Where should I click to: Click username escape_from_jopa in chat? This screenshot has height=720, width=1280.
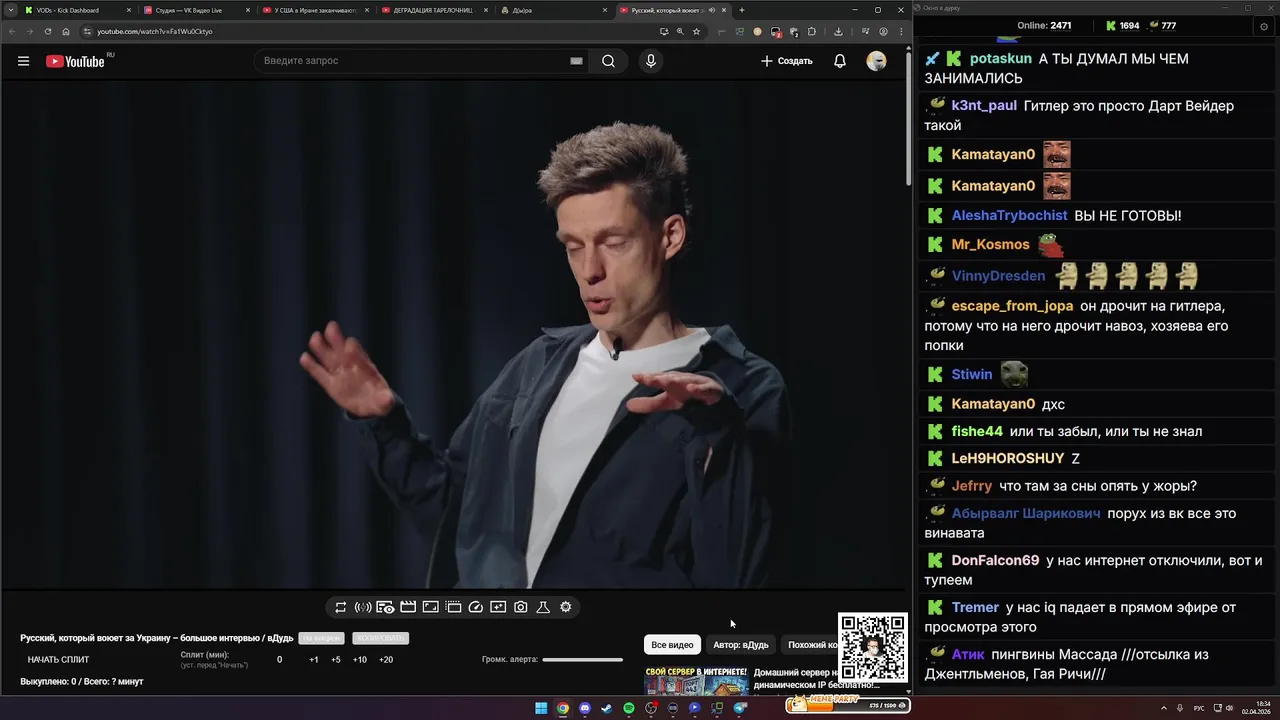click(1012, 306)
